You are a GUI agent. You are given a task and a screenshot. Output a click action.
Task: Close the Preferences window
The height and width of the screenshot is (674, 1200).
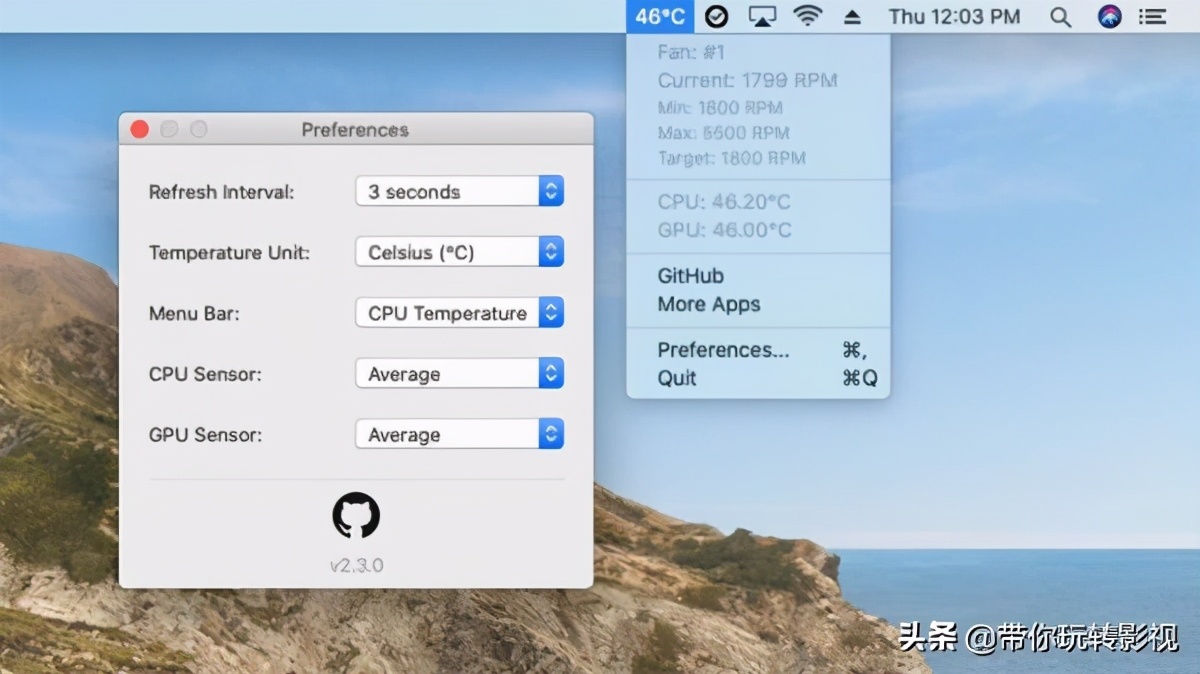[140, 129]
